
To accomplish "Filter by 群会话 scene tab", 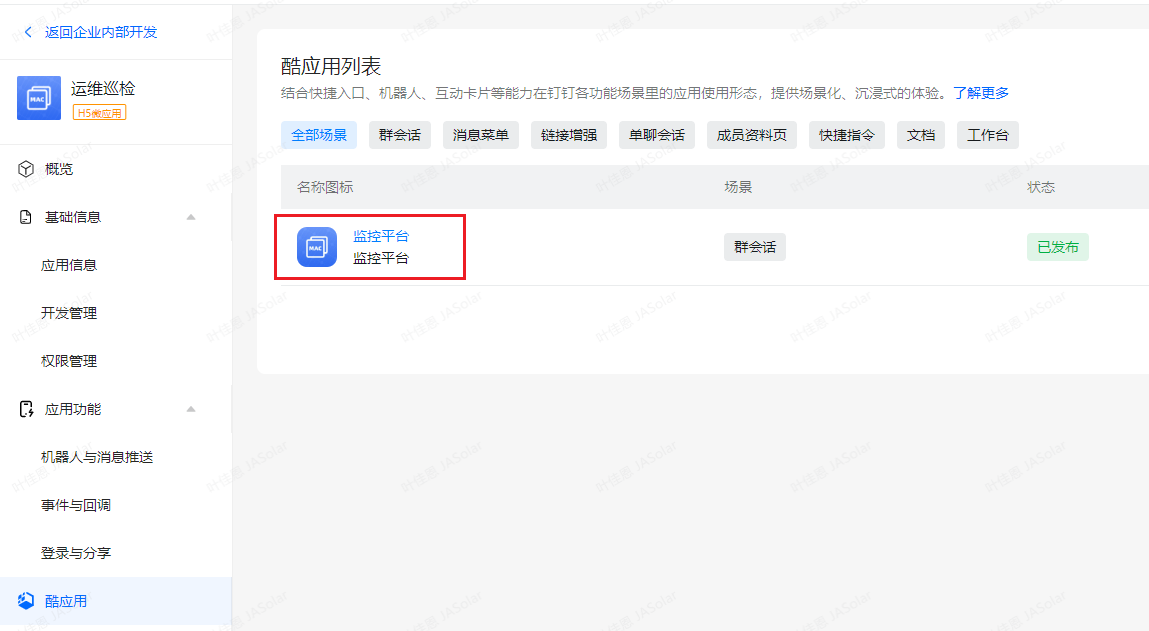I will tap(400, 135).
